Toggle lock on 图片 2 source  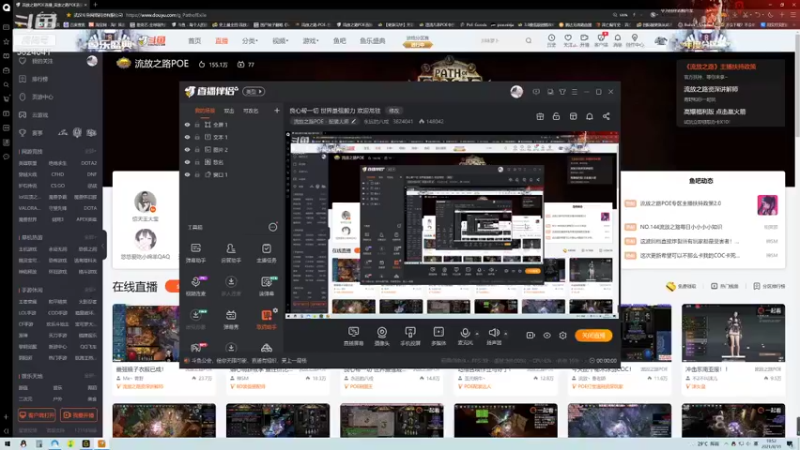[x=197, y=149]
